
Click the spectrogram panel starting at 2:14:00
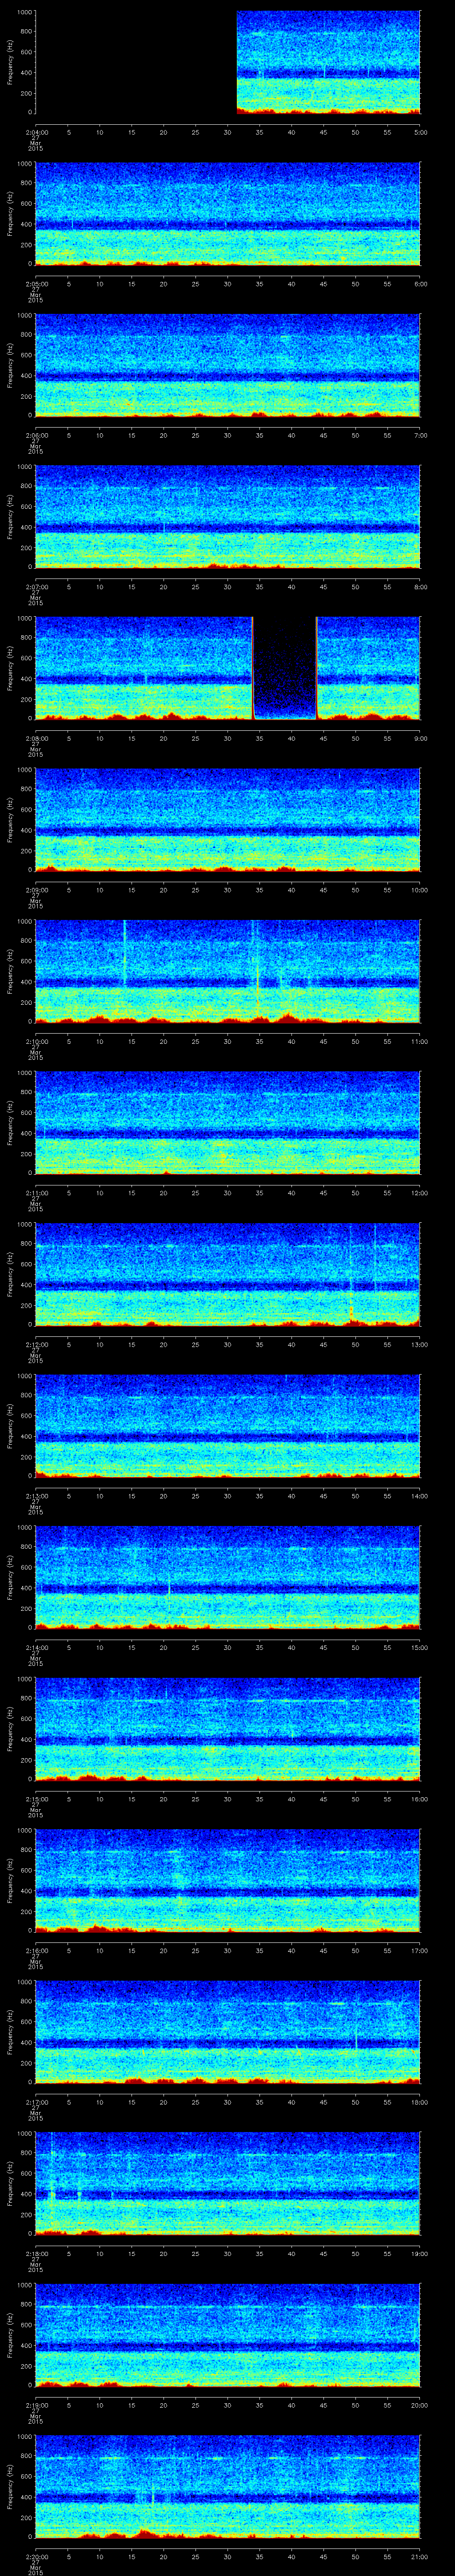pyautogui.click(x=228, y=1577)
